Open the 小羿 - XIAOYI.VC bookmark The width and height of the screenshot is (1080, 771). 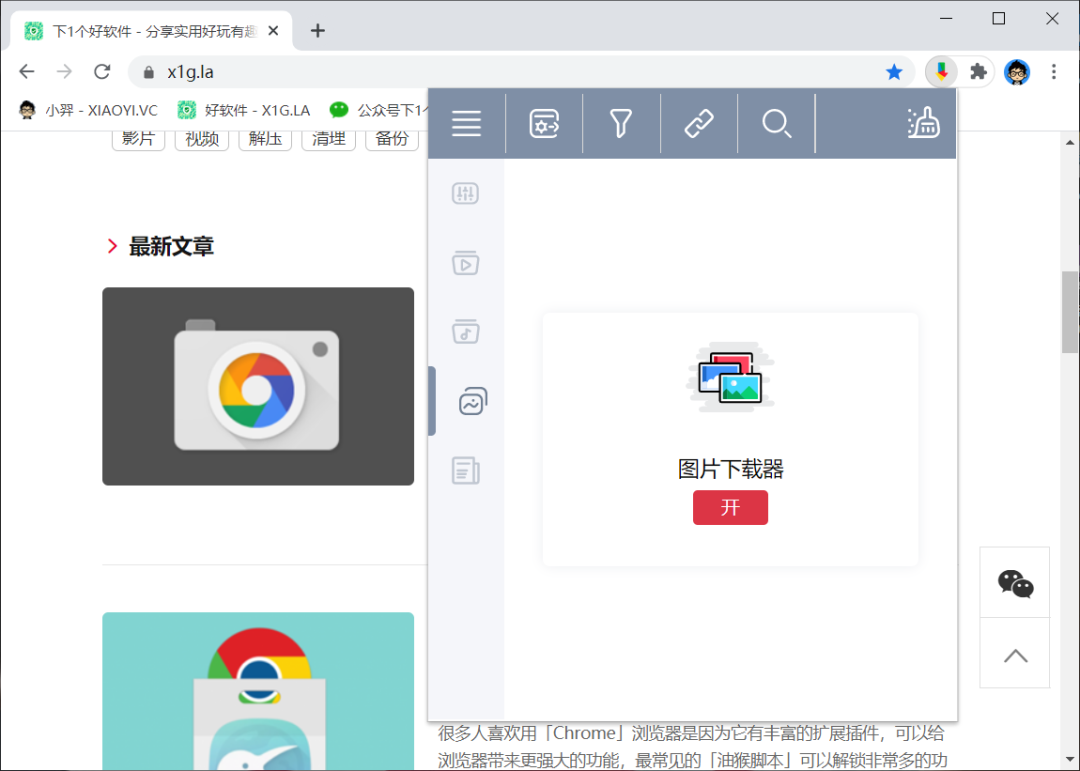(88, 110)
